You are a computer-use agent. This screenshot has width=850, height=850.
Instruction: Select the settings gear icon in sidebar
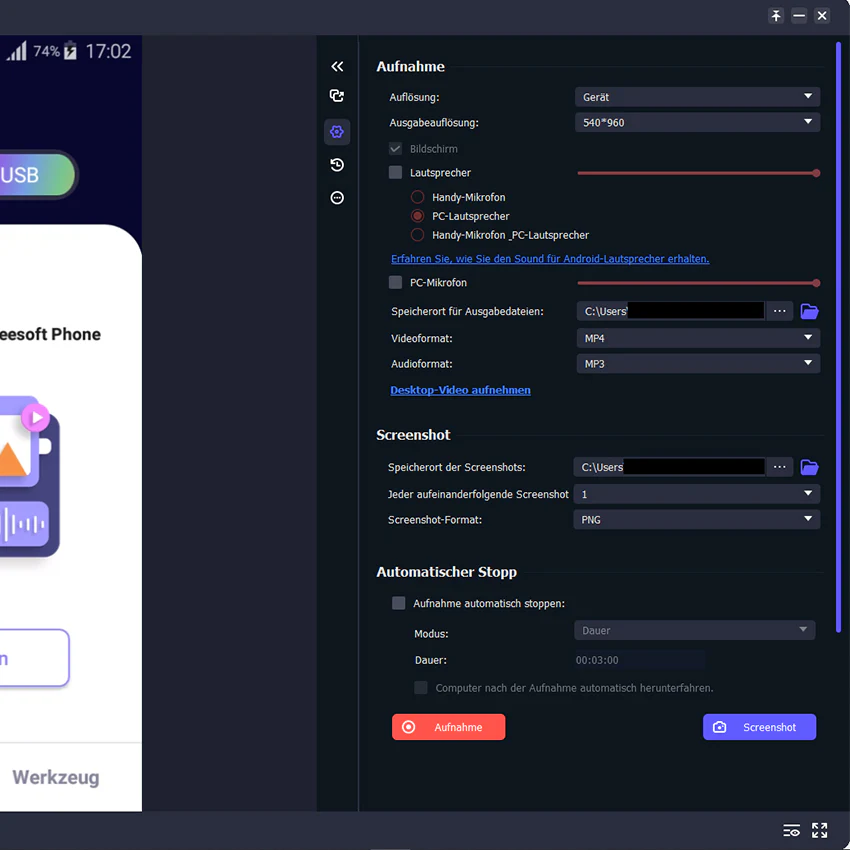point(337,132)
